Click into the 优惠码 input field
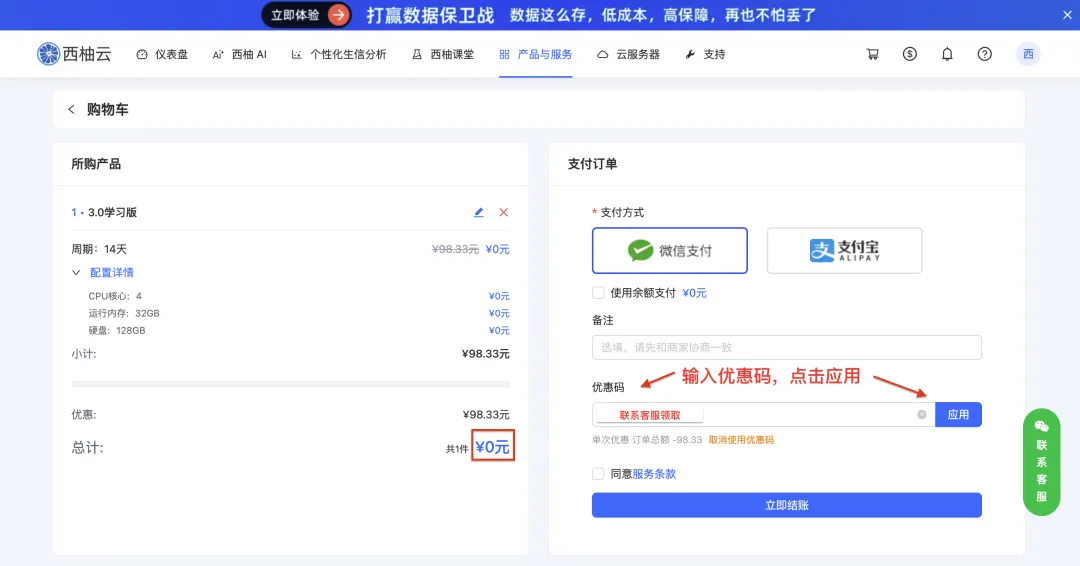 763,415
